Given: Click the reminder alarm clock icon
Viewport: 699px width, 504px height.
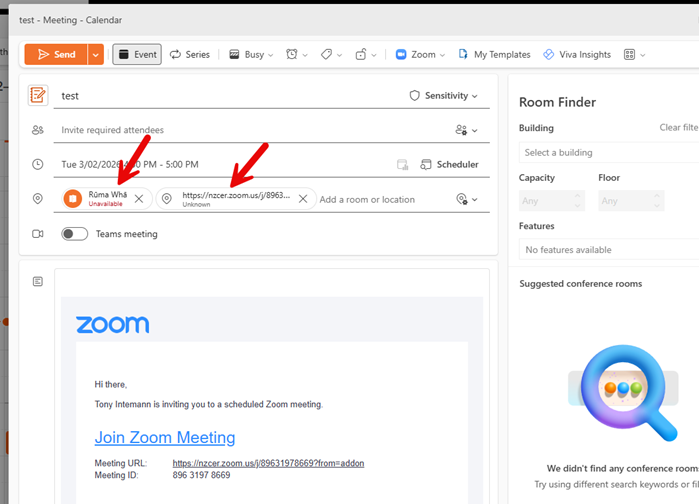Looking at the screenshot, I should (x=292, y=54).
